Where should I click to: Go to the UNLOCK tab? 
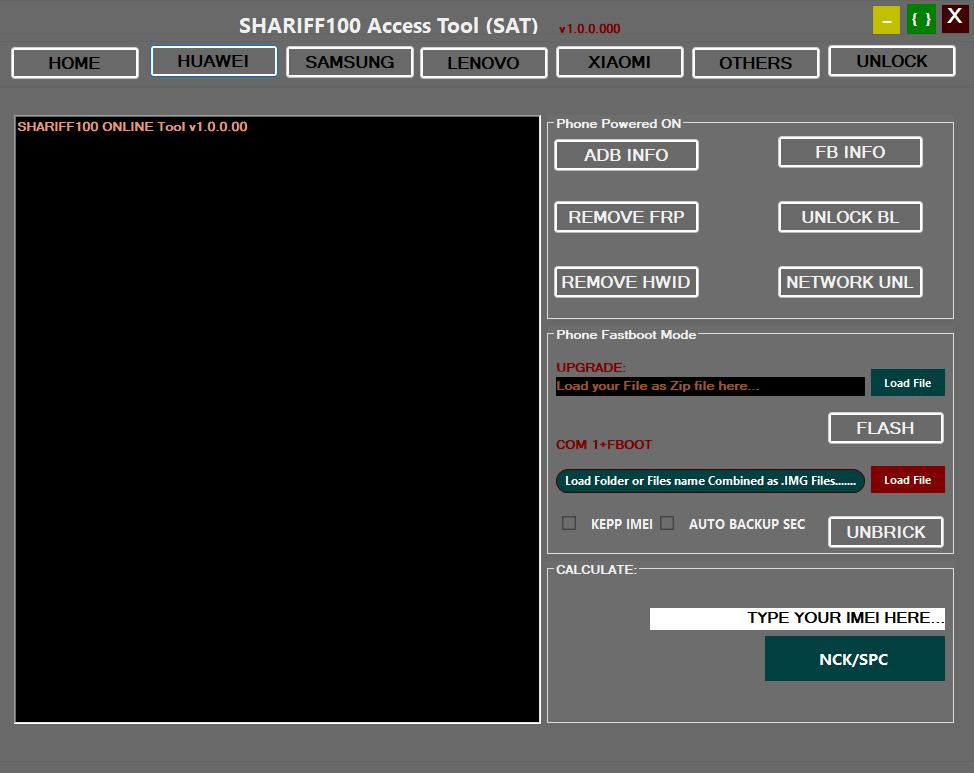click(891, 60)
